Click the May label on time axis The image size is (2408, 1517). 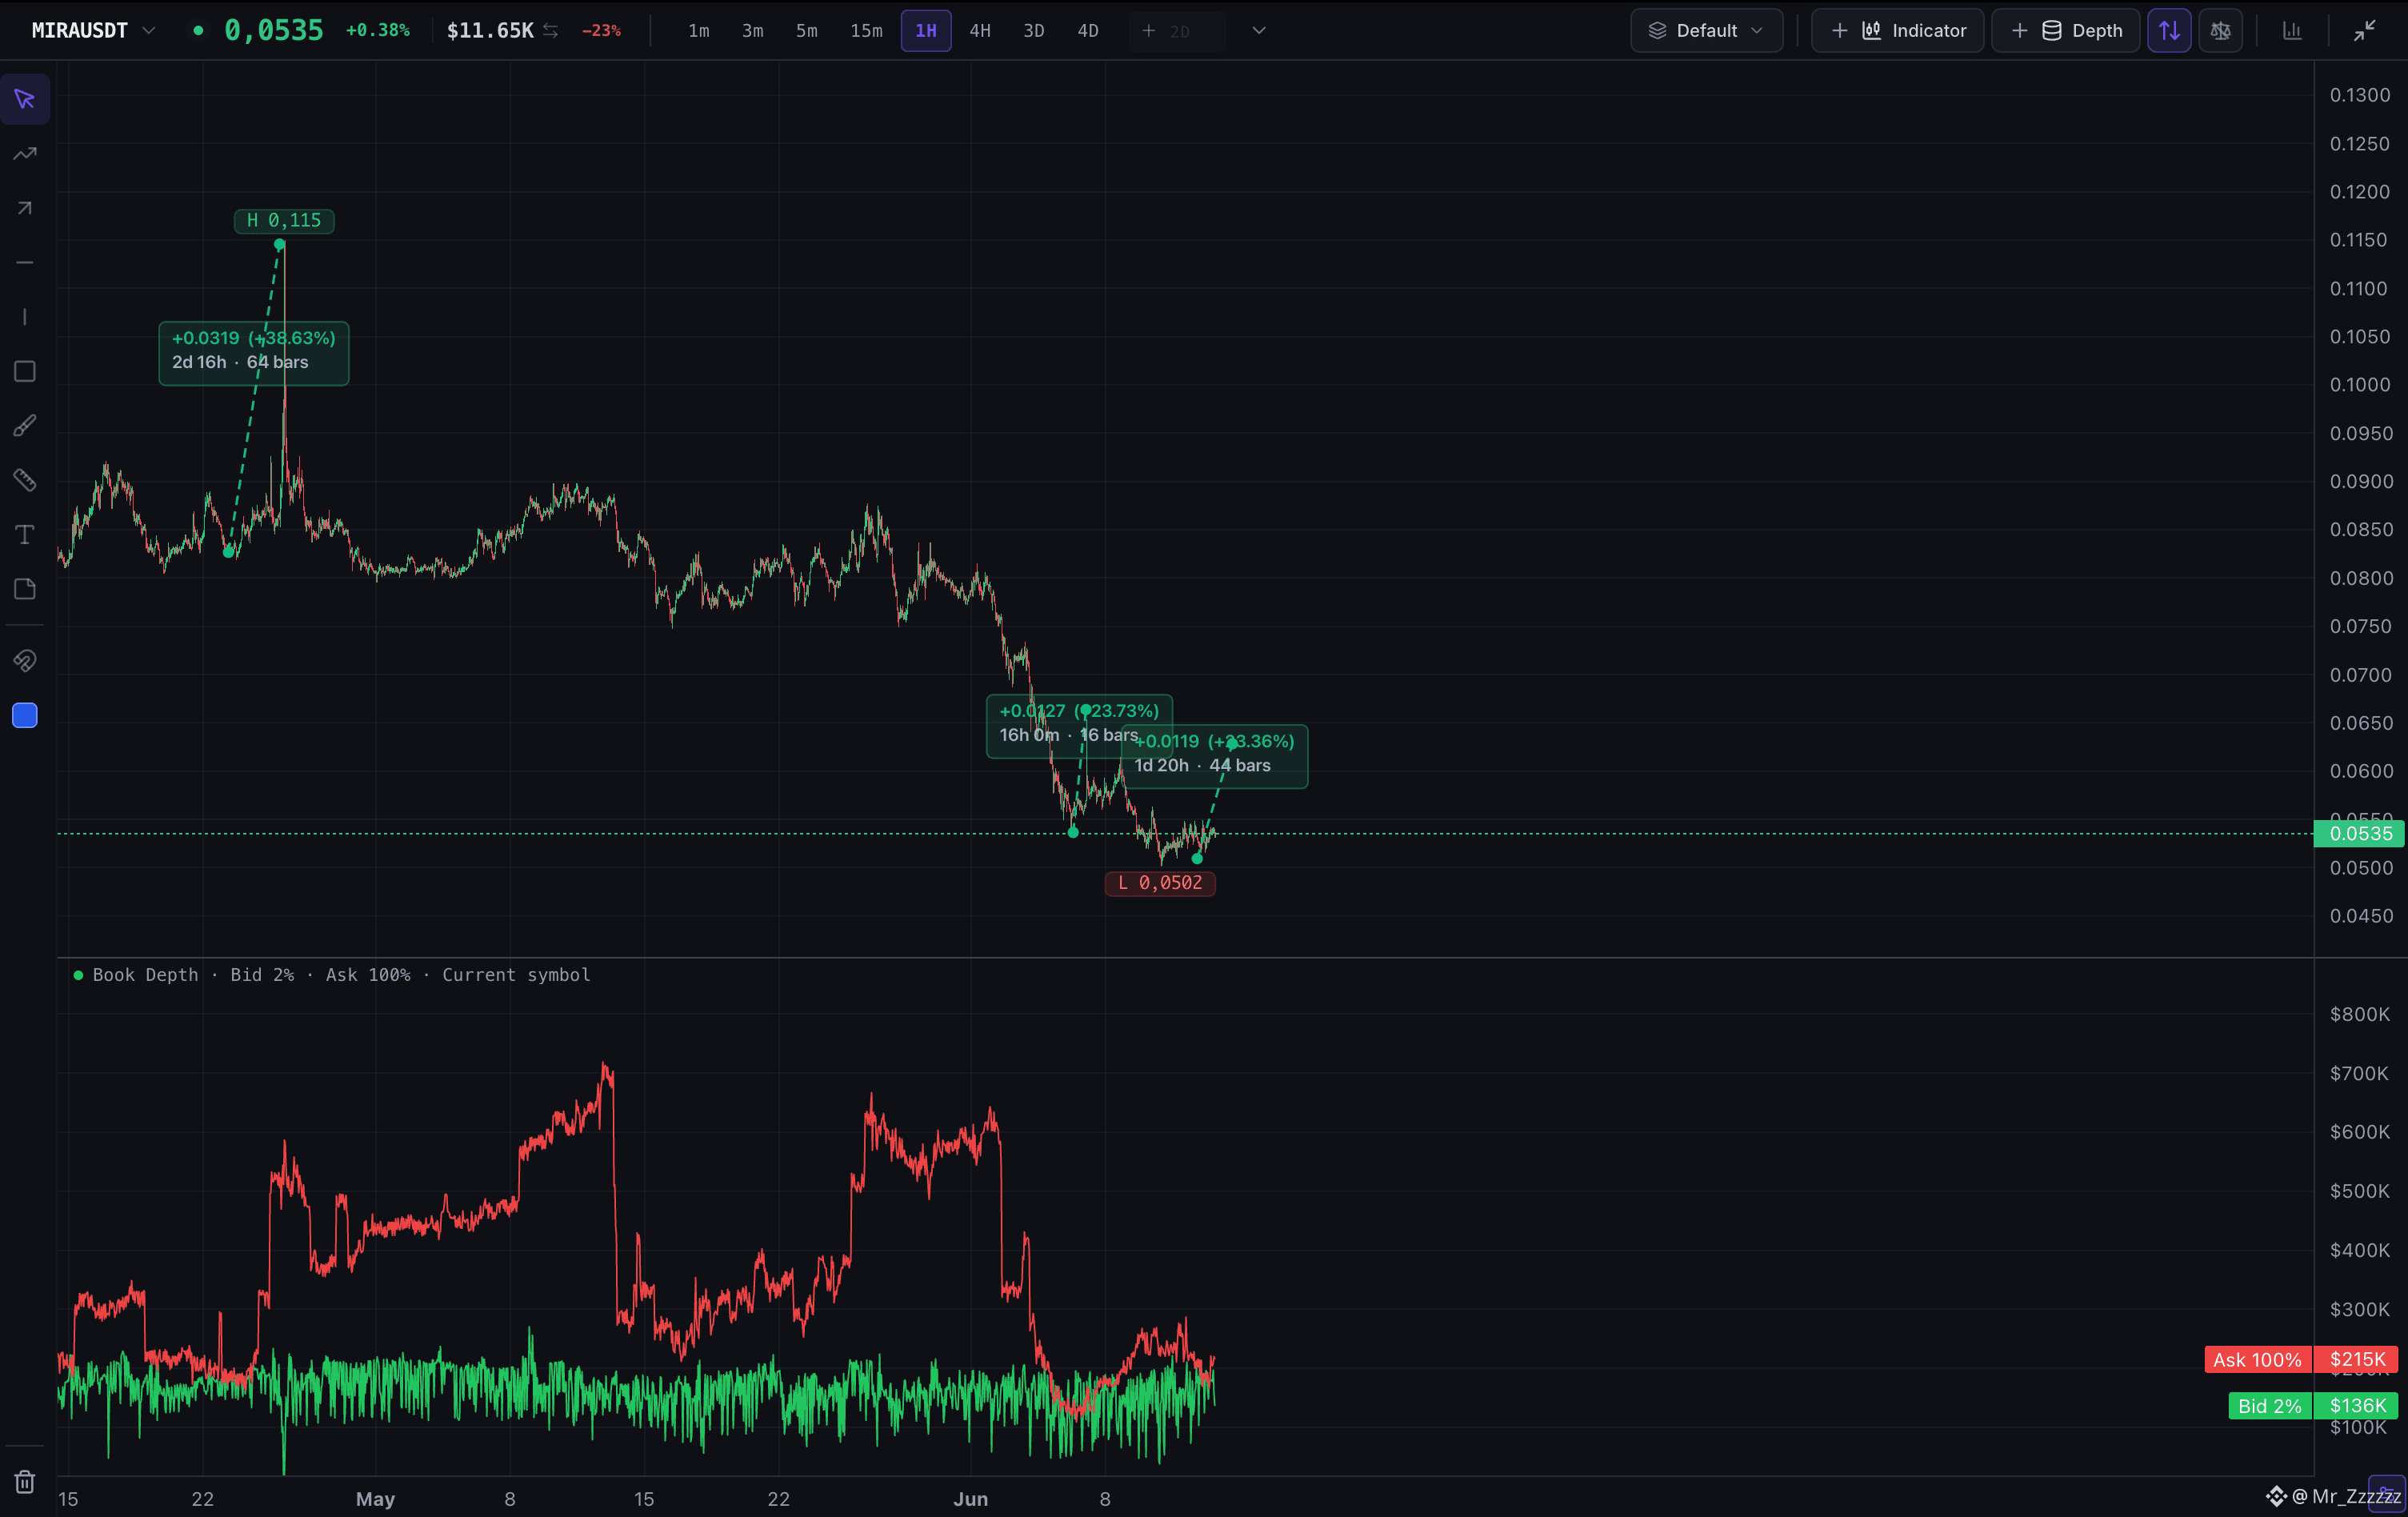pos(376,1499)
